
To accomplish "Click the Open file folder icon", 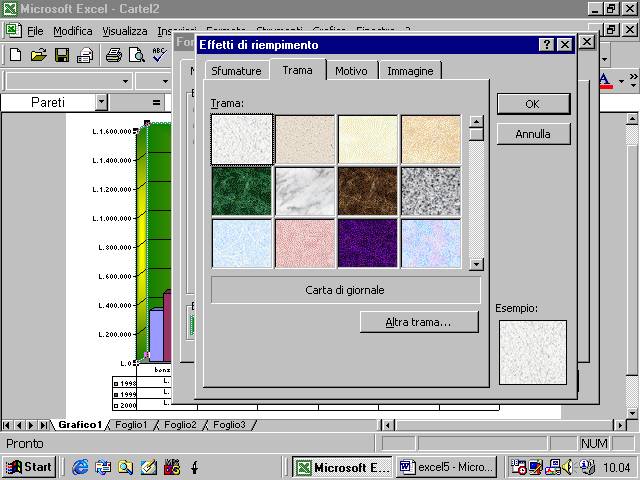I will pos(38,55).
